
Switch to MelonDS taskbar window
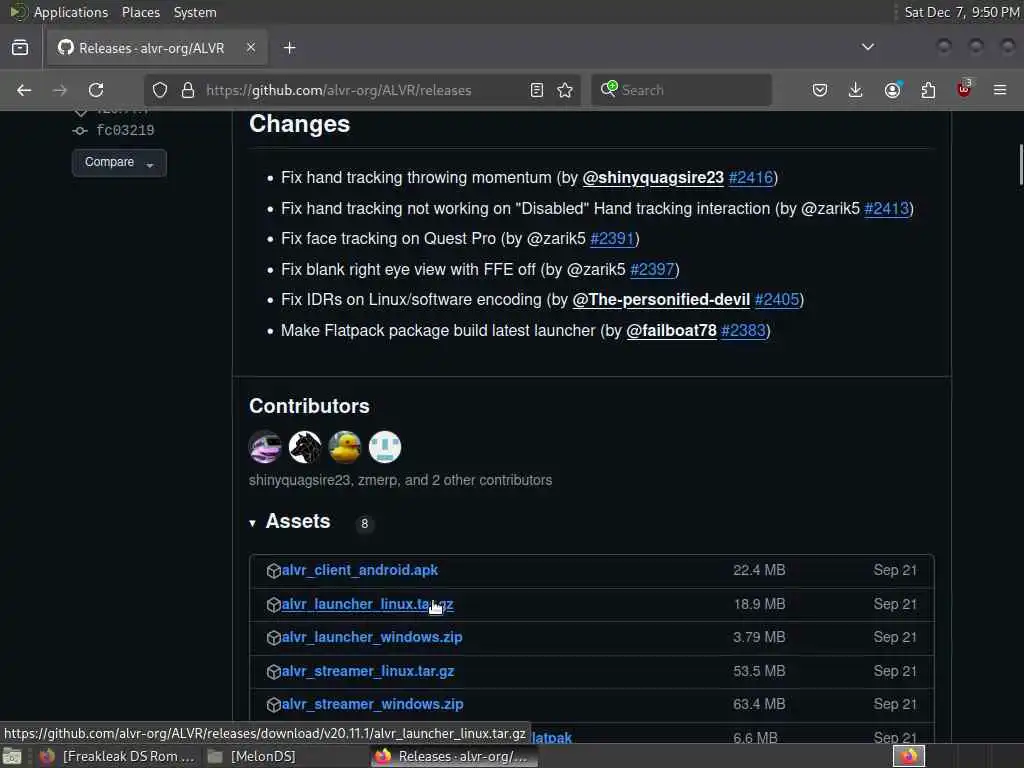252,756
